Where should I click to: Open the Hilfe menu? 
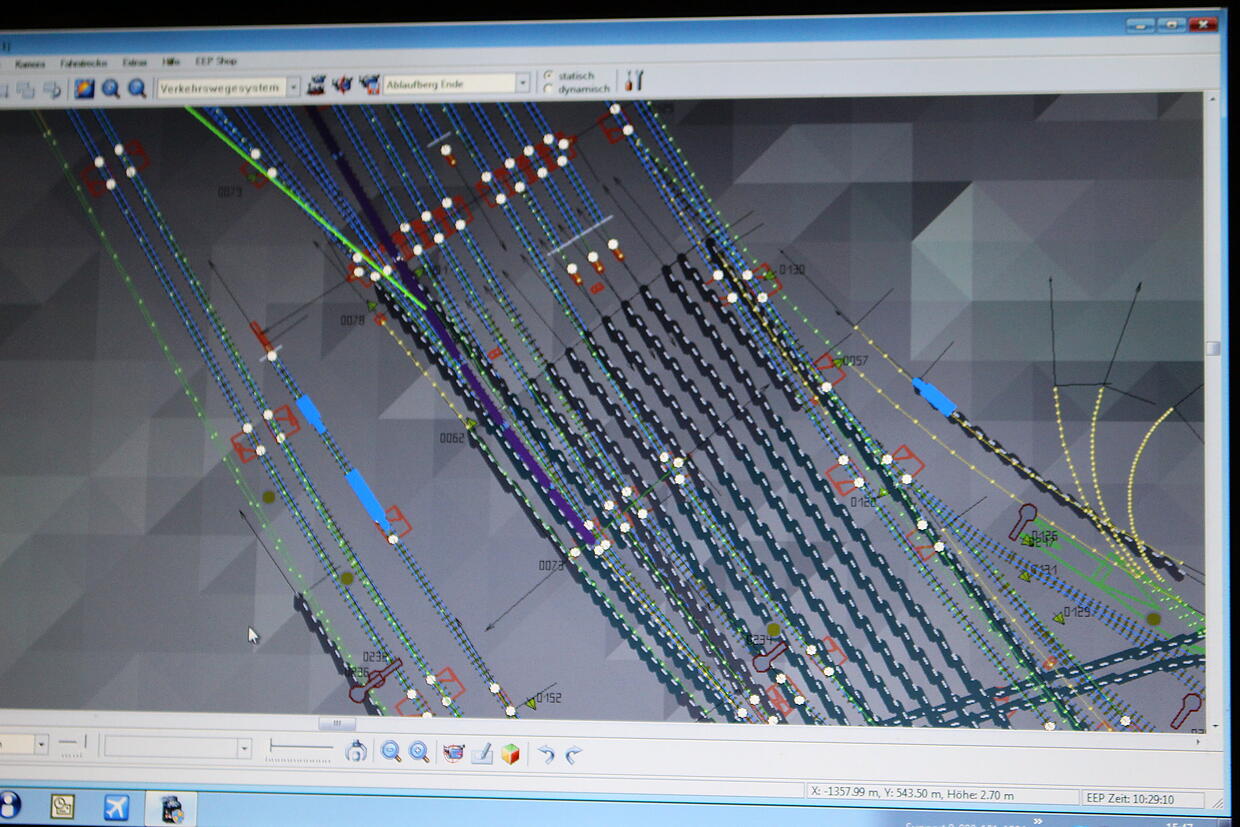tap(171, 62)
